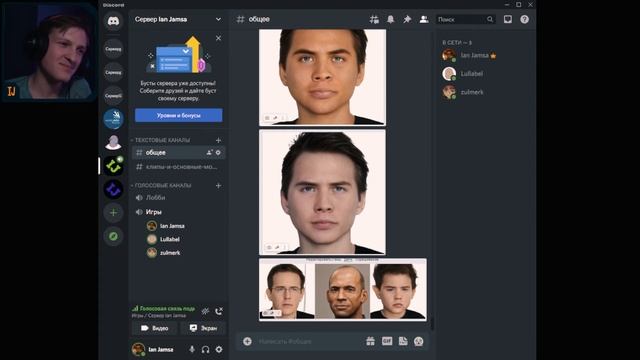The image size is (640, 360).
Task: Toggle member list icon in header
Action: coord(424,19)
